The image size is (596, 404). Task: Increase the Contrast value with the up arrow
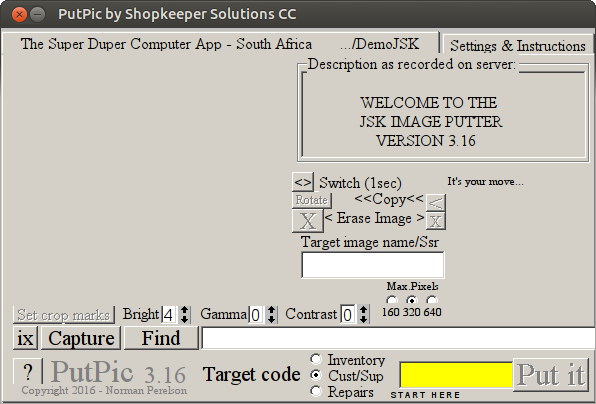click(363, 310)
